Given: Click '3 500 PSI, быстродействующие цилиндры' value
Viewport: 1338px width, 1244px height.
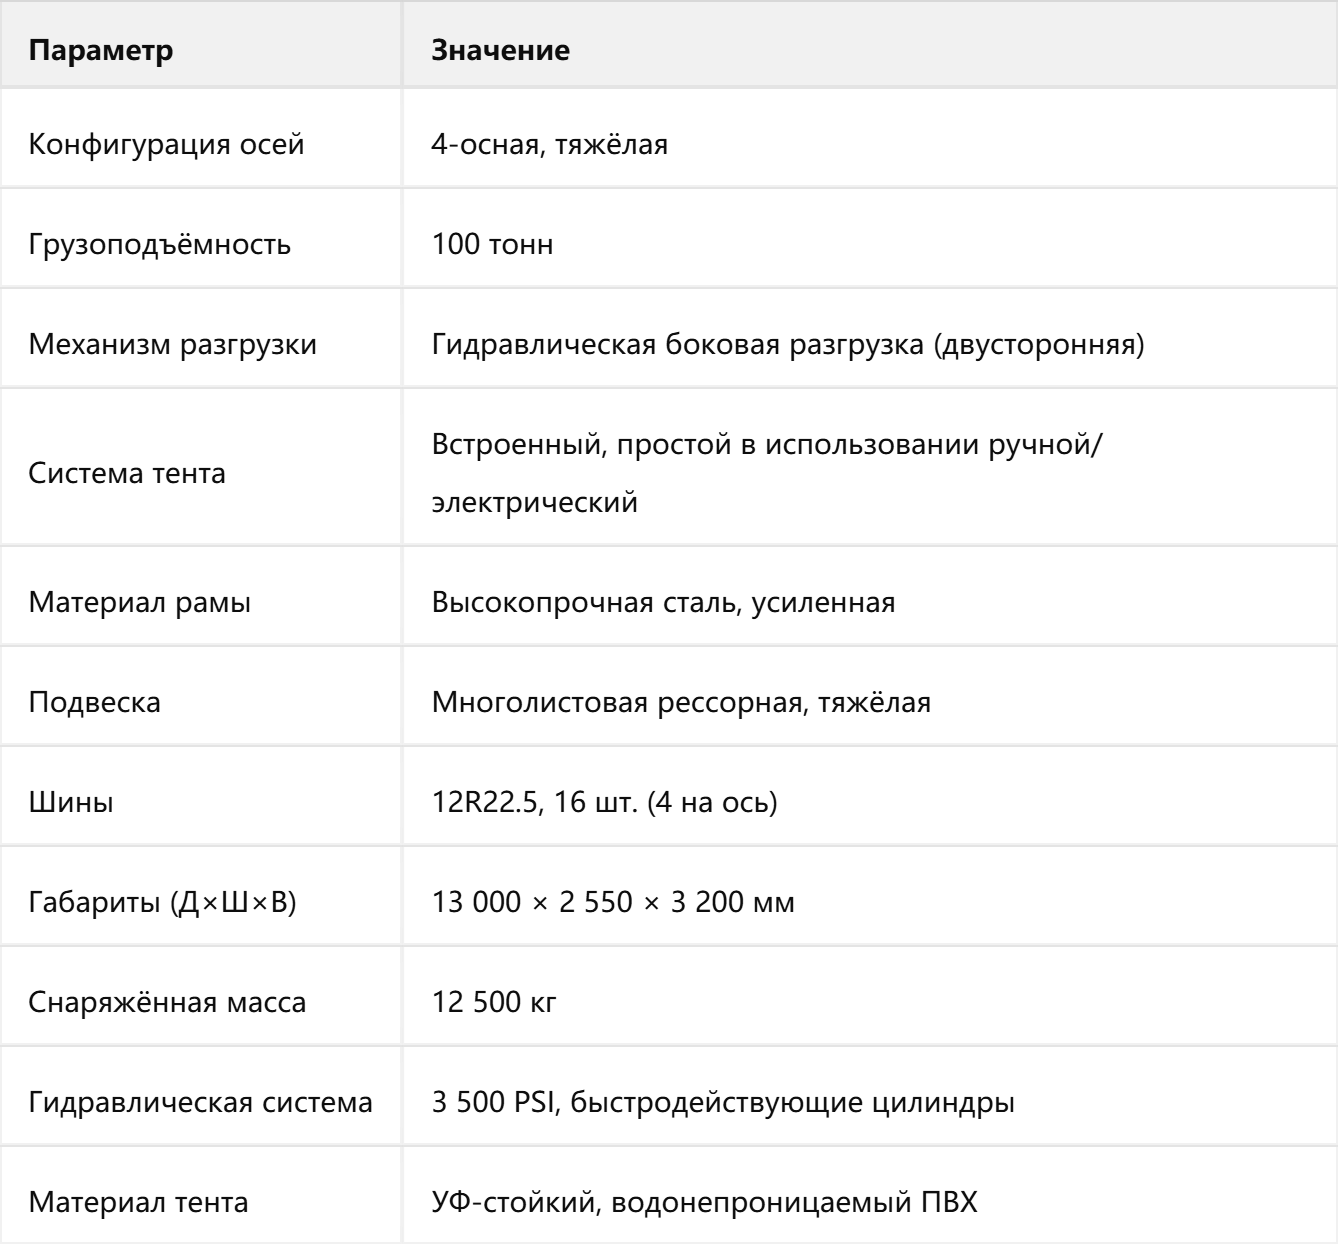Looking at the screenshot, I should (723, 1102).
